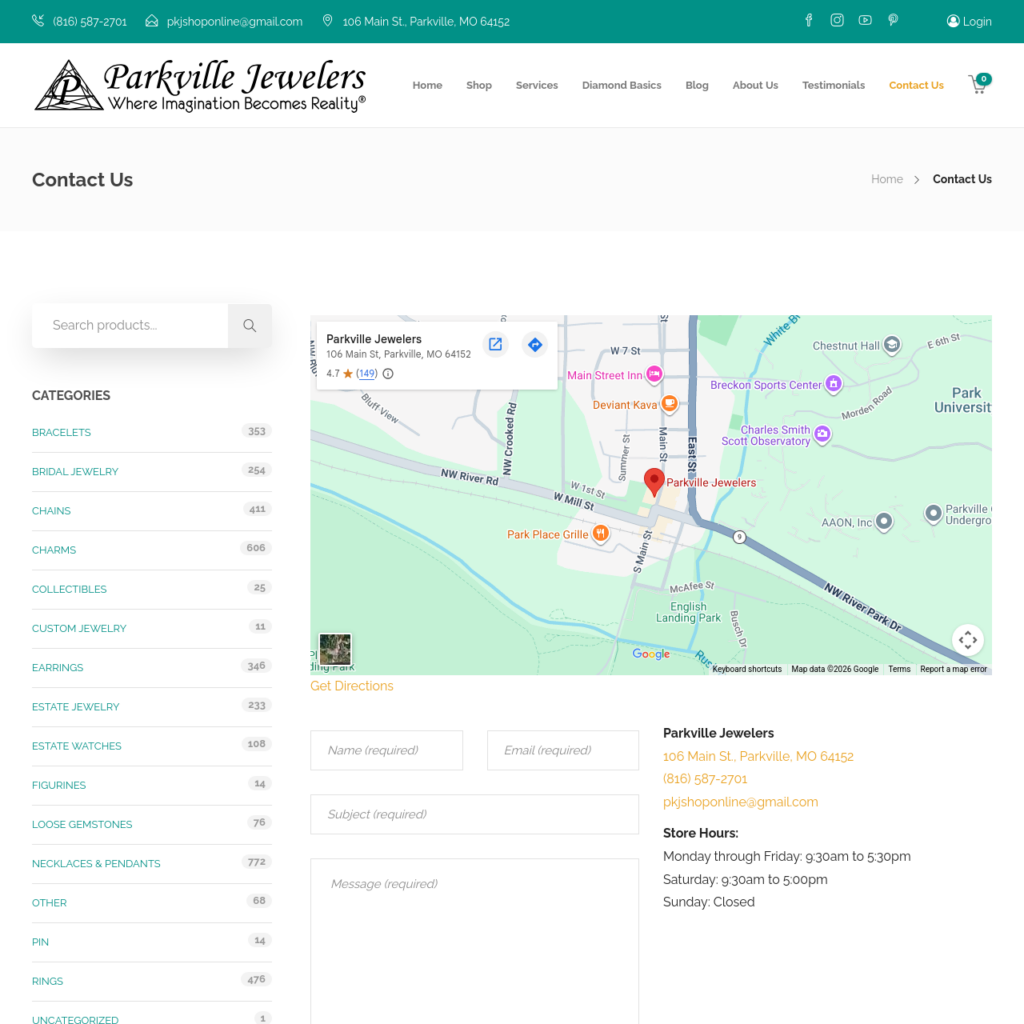
Task: Click the Home breadcrumb link
Action: pos(886,179)
